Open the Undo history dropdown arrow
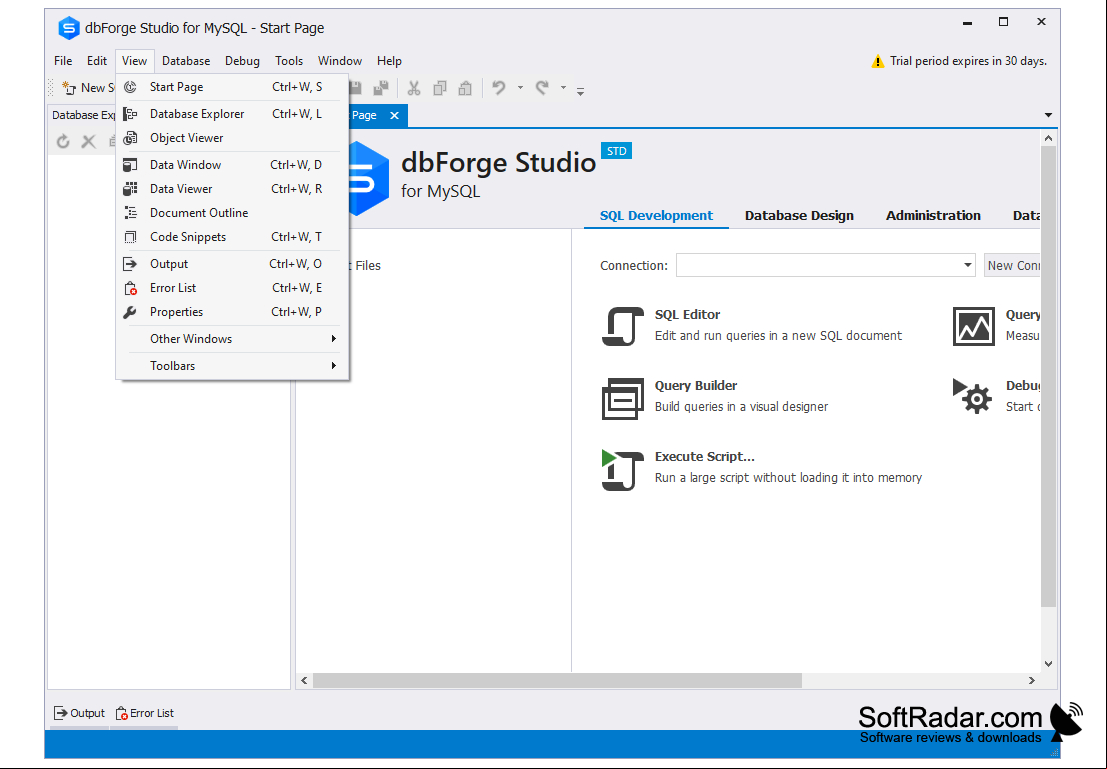The width and height of the screenshot is (1107, 769). click(x=520, y=88)
